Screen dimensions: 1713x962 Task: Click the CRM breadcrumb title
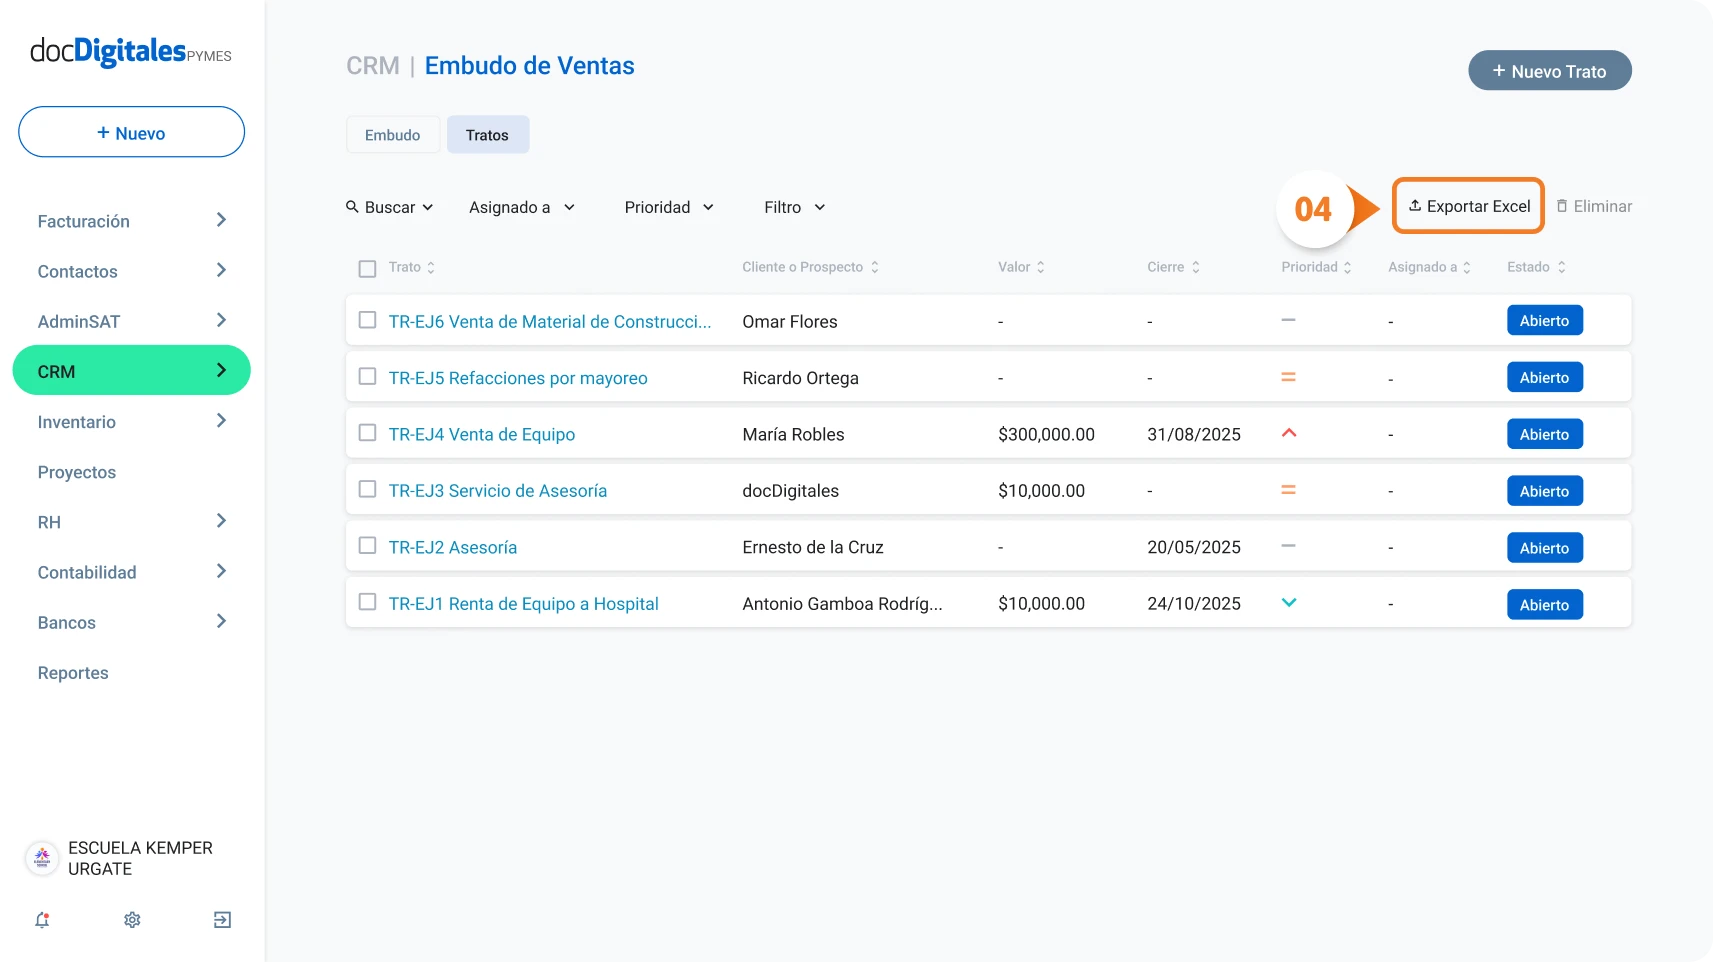click(x=372, y=66)
